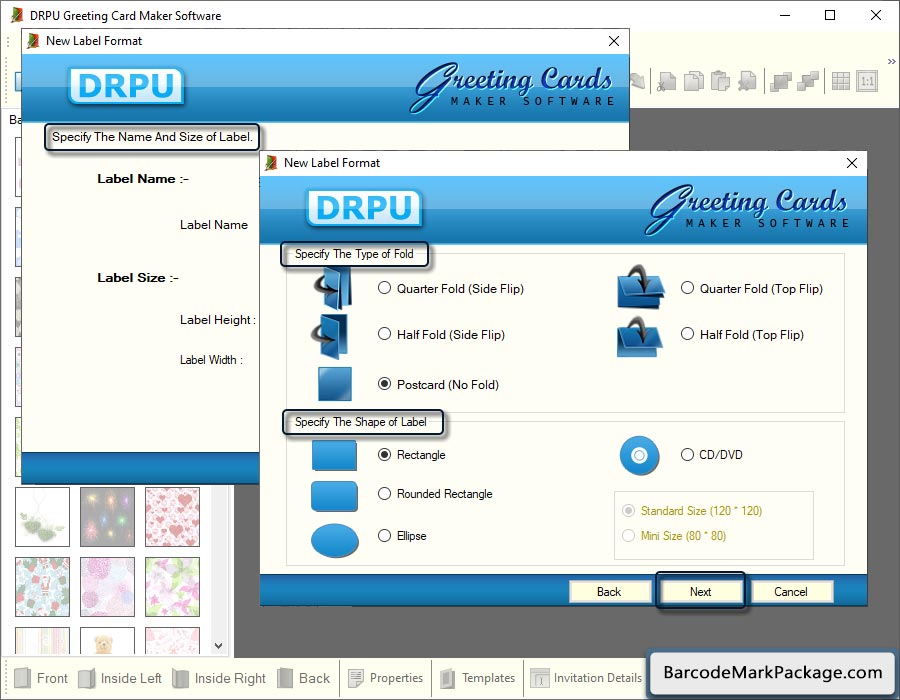Pick the green holly background thumbnail
This screenshot has width=900, height=700.
42,516
